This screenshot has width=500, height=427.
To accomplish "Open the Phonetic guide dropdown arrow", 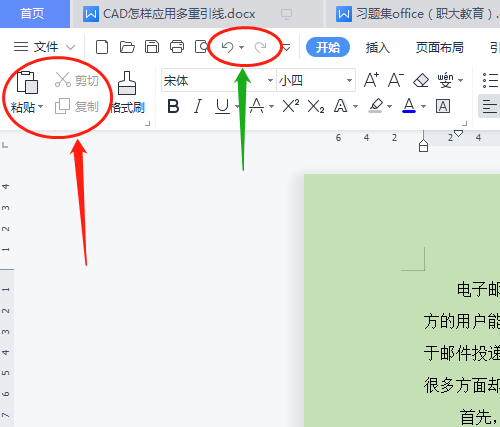I will coord(460,80).
